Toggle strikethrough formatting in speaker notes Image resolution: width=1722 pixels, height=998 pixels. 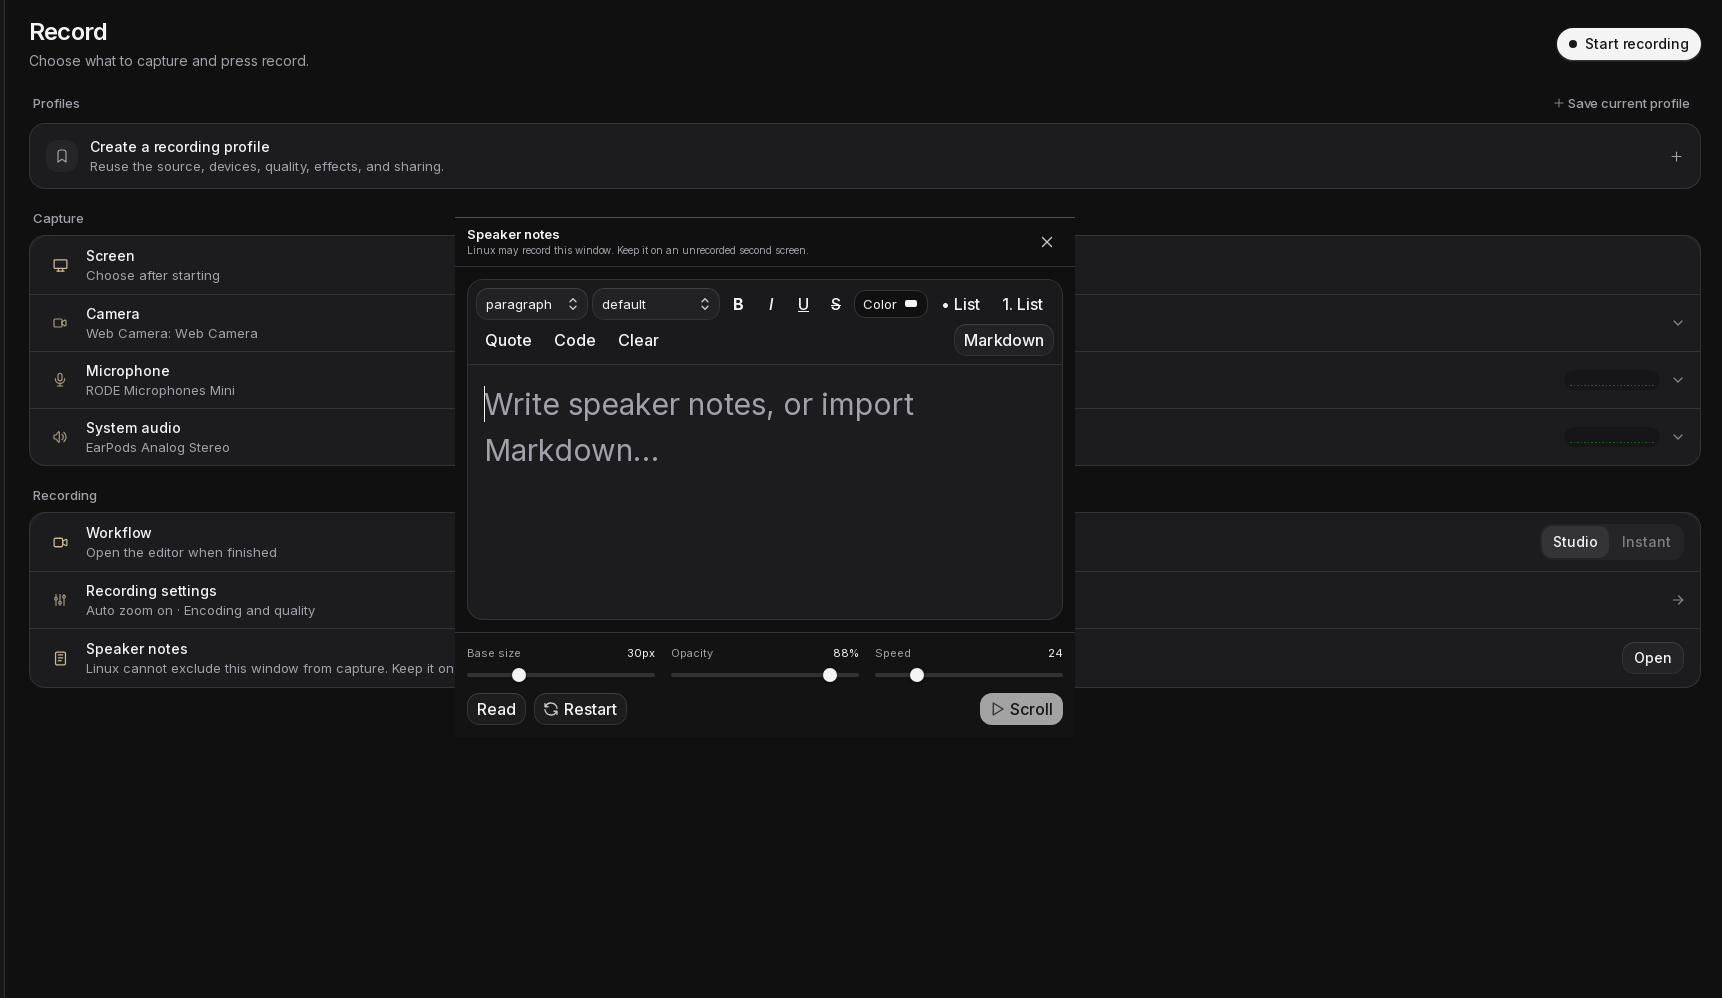[836, 304]
